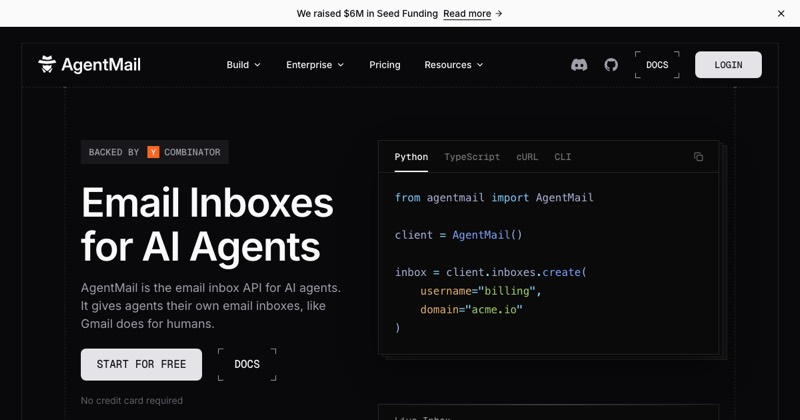The image size is (800, 420).
Task: Click 'We raised $6M in Seed Funding' text
Action: pyautogui.click(x=367, y=14)
